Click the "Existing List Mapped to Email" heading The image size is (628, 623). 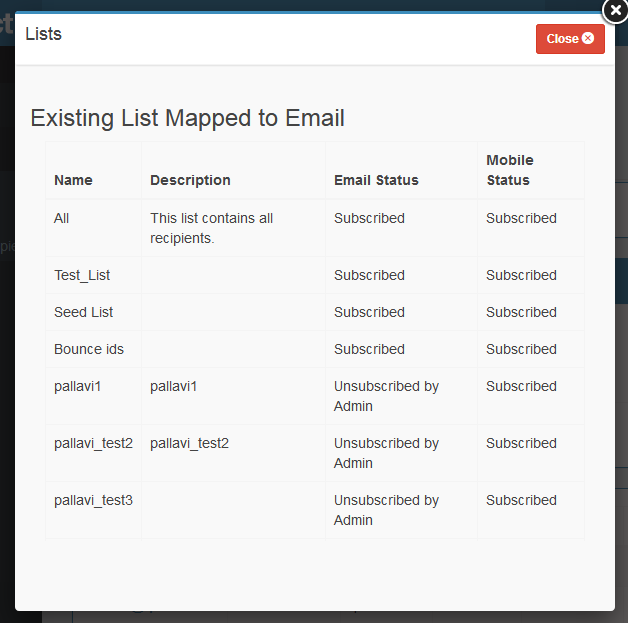(x=187, y=118)
